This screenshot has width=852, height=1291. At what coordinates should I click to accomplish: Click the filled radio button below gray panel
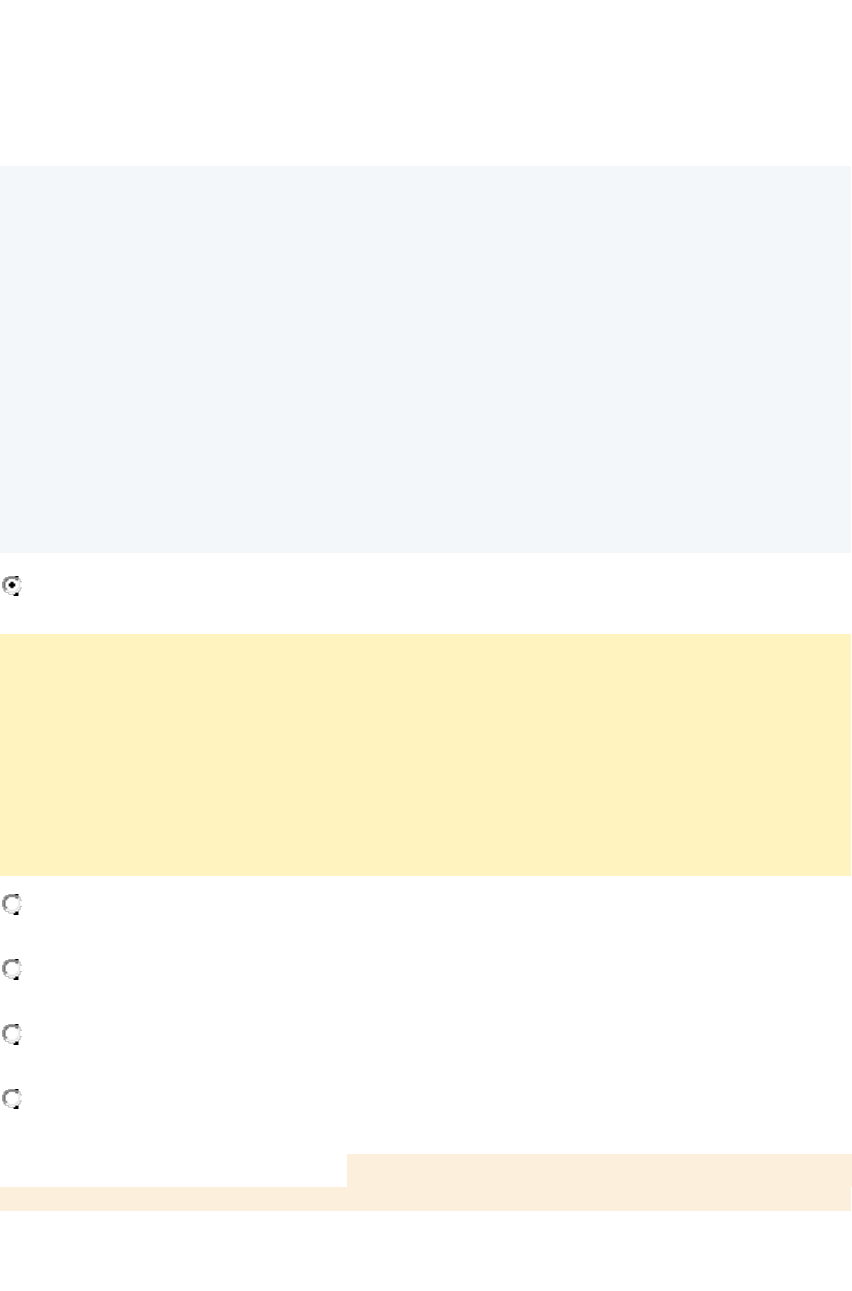click(x=13, y=587)
